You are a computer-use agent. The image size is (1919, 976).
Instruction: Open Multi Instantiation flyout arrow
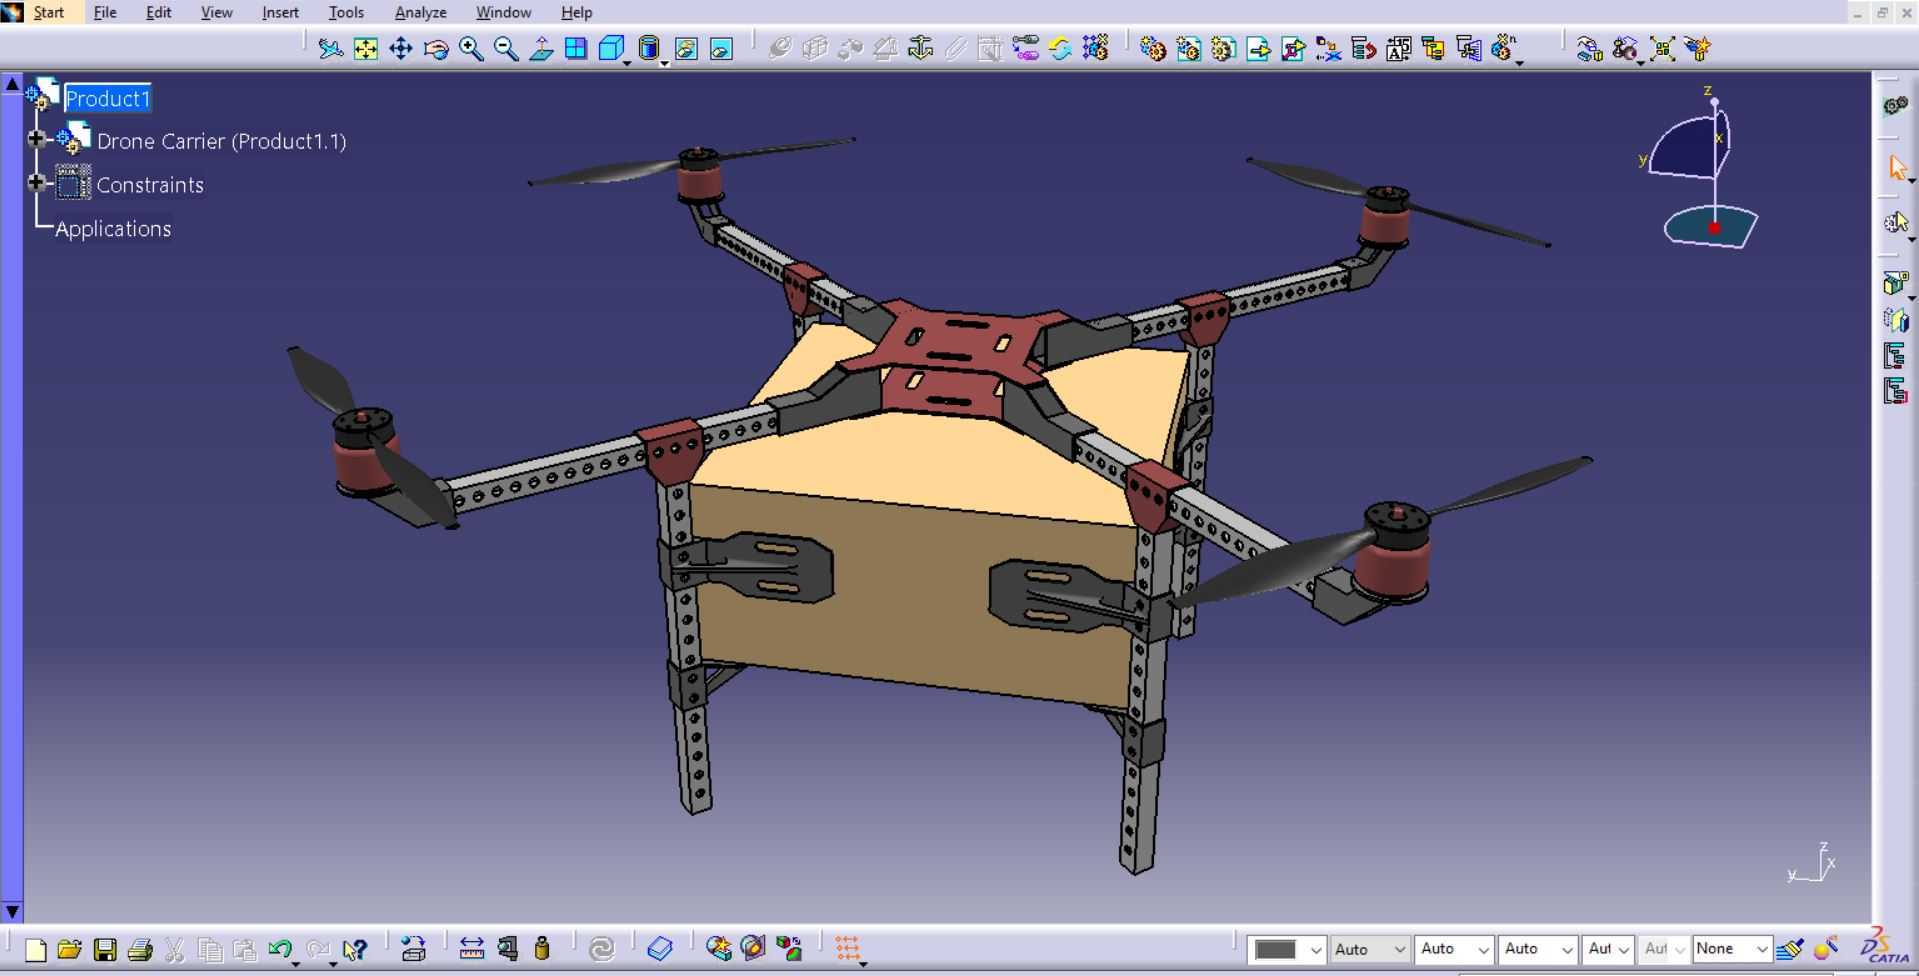click(x=1519, y=63)
